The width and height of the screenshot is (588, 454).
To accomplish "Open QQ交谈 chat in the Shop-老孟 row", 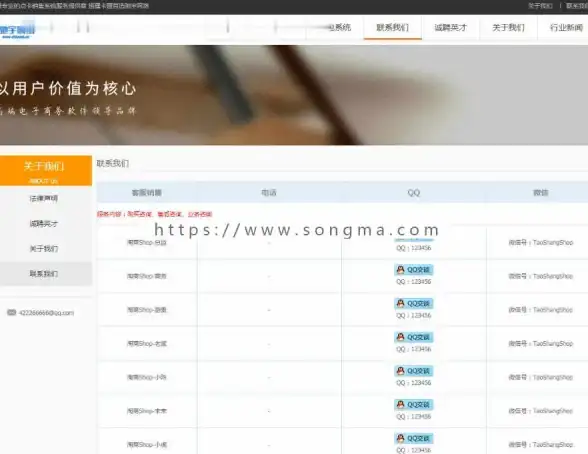I will [x=414, y=337].
